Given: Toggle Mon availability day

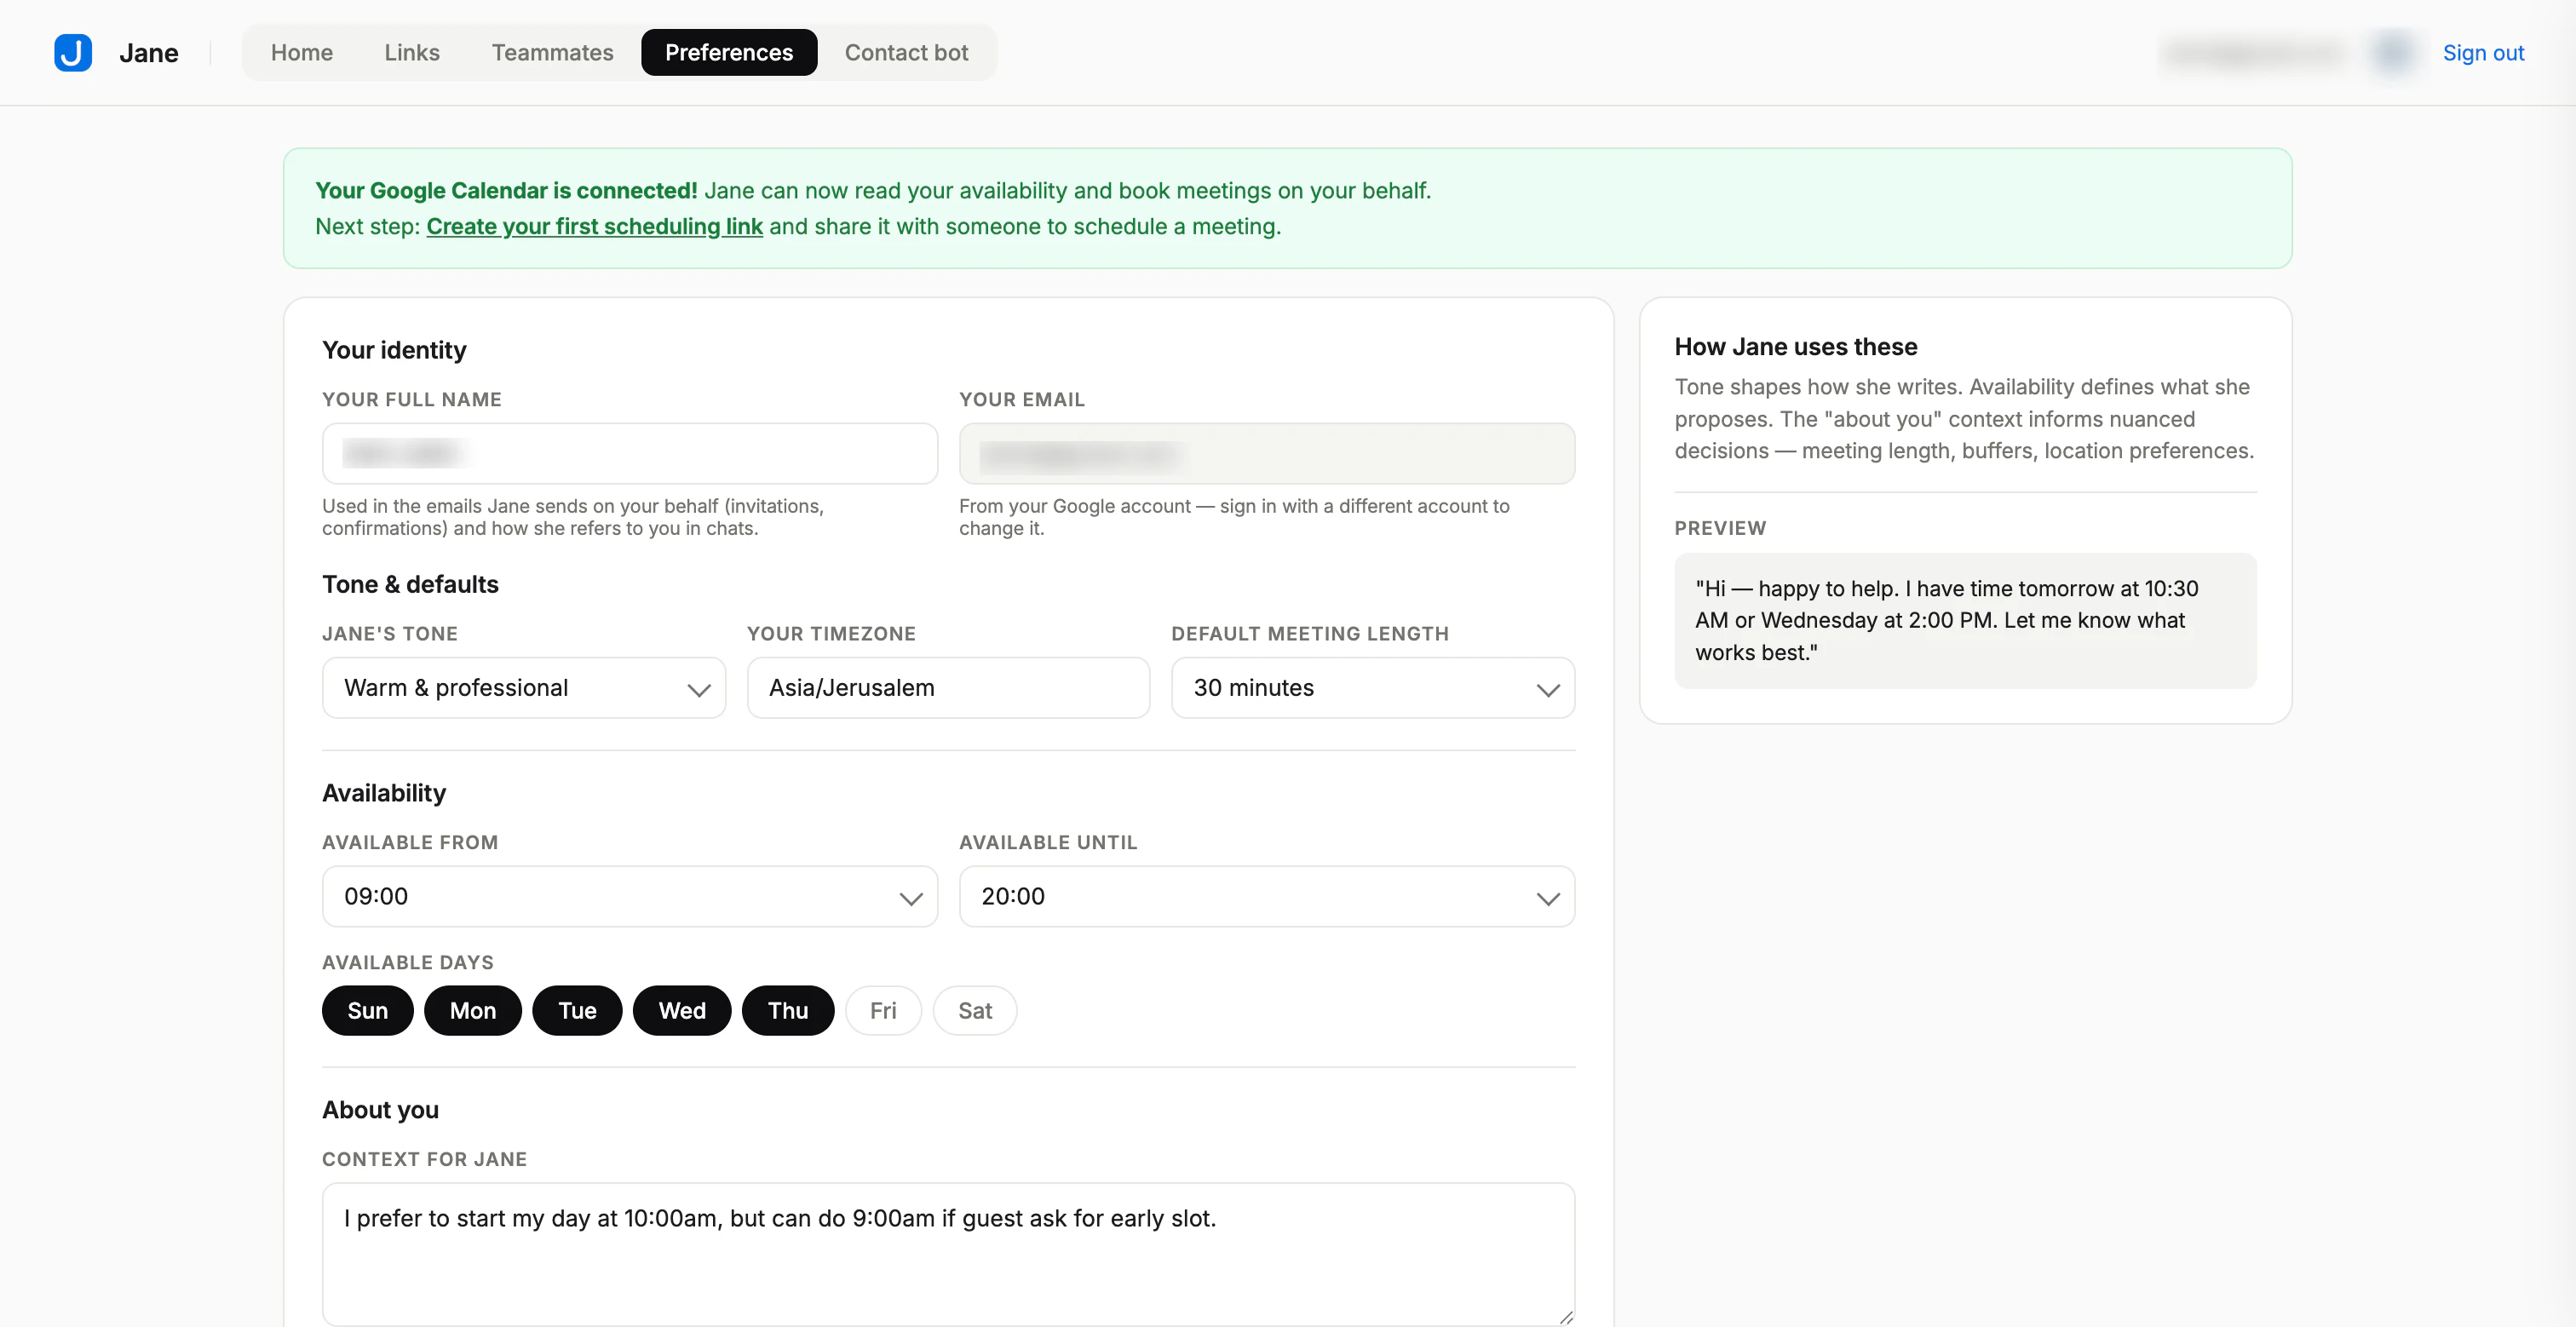Looking at the screenshot, I should tap(473, 1010).
